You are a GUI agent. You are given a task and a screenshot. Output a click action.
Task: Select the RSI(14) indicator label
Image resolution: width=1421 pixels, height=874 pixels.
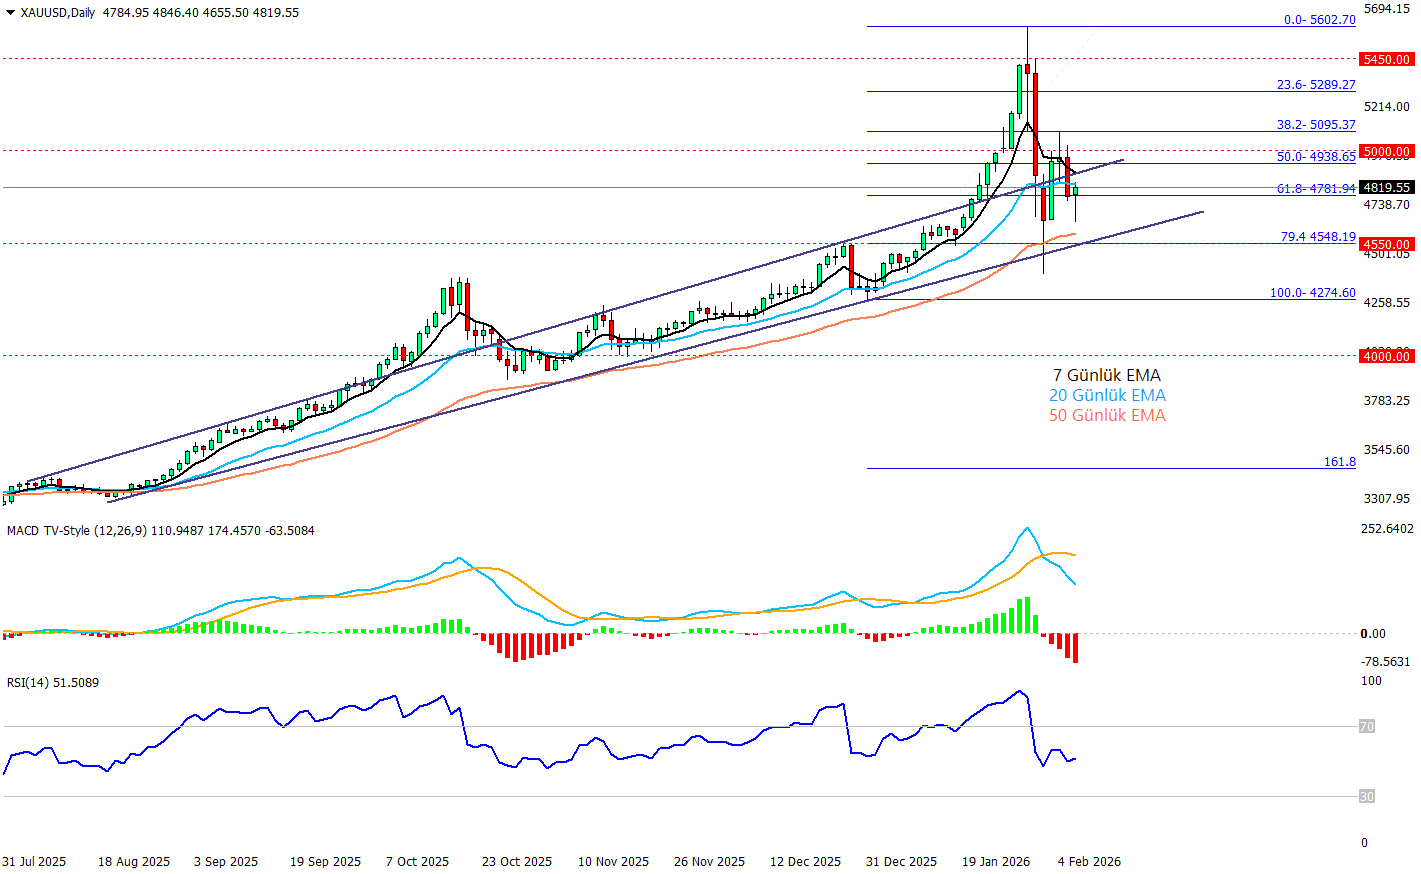pos(52,683)
